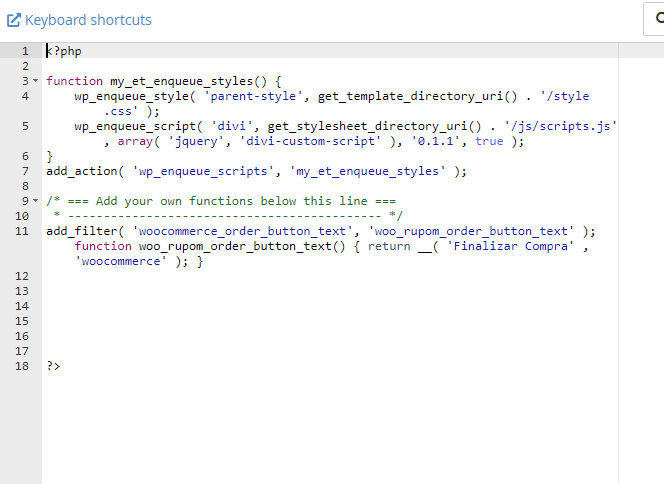Screen dimensions: 664x484
Task: Place cursor on the <?php opening tag
Action: tap(64, 51)
